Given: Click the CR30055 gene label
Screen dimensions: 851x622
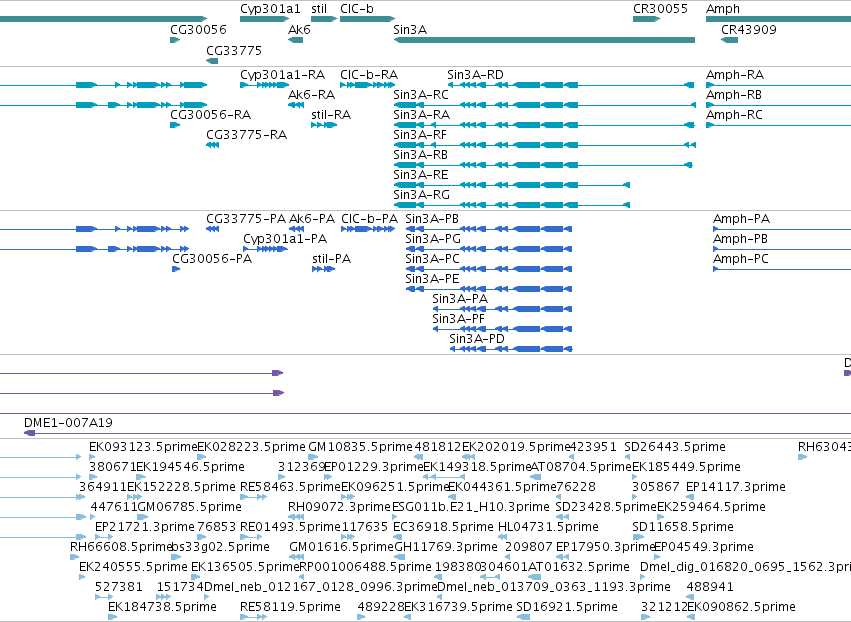Looking at the screenshot, I should 660,9.
